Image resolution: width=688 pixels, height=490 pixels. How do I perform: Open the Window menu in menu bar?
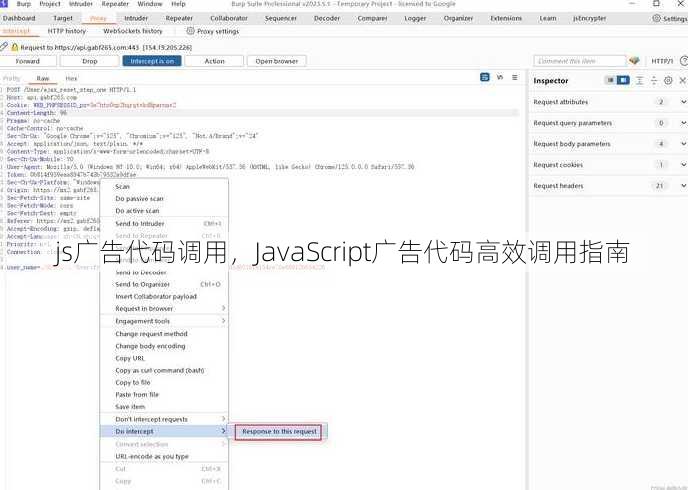pos(150,4)
